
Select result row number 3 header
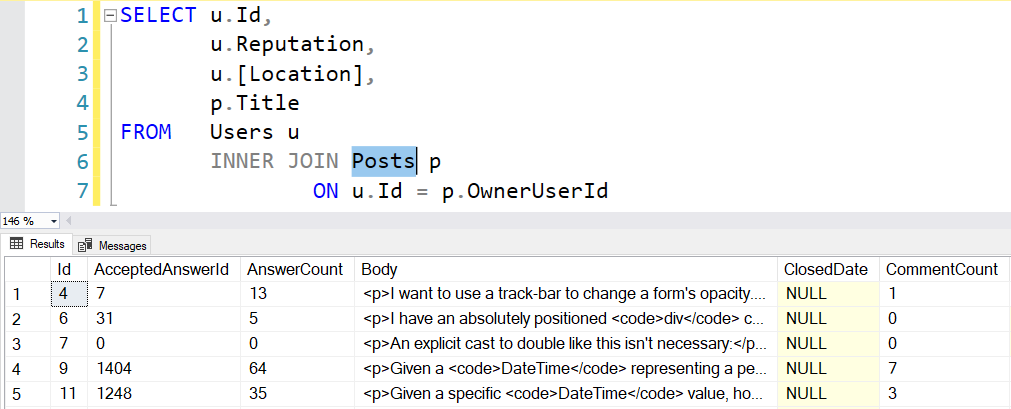click(x=27, y=344)
